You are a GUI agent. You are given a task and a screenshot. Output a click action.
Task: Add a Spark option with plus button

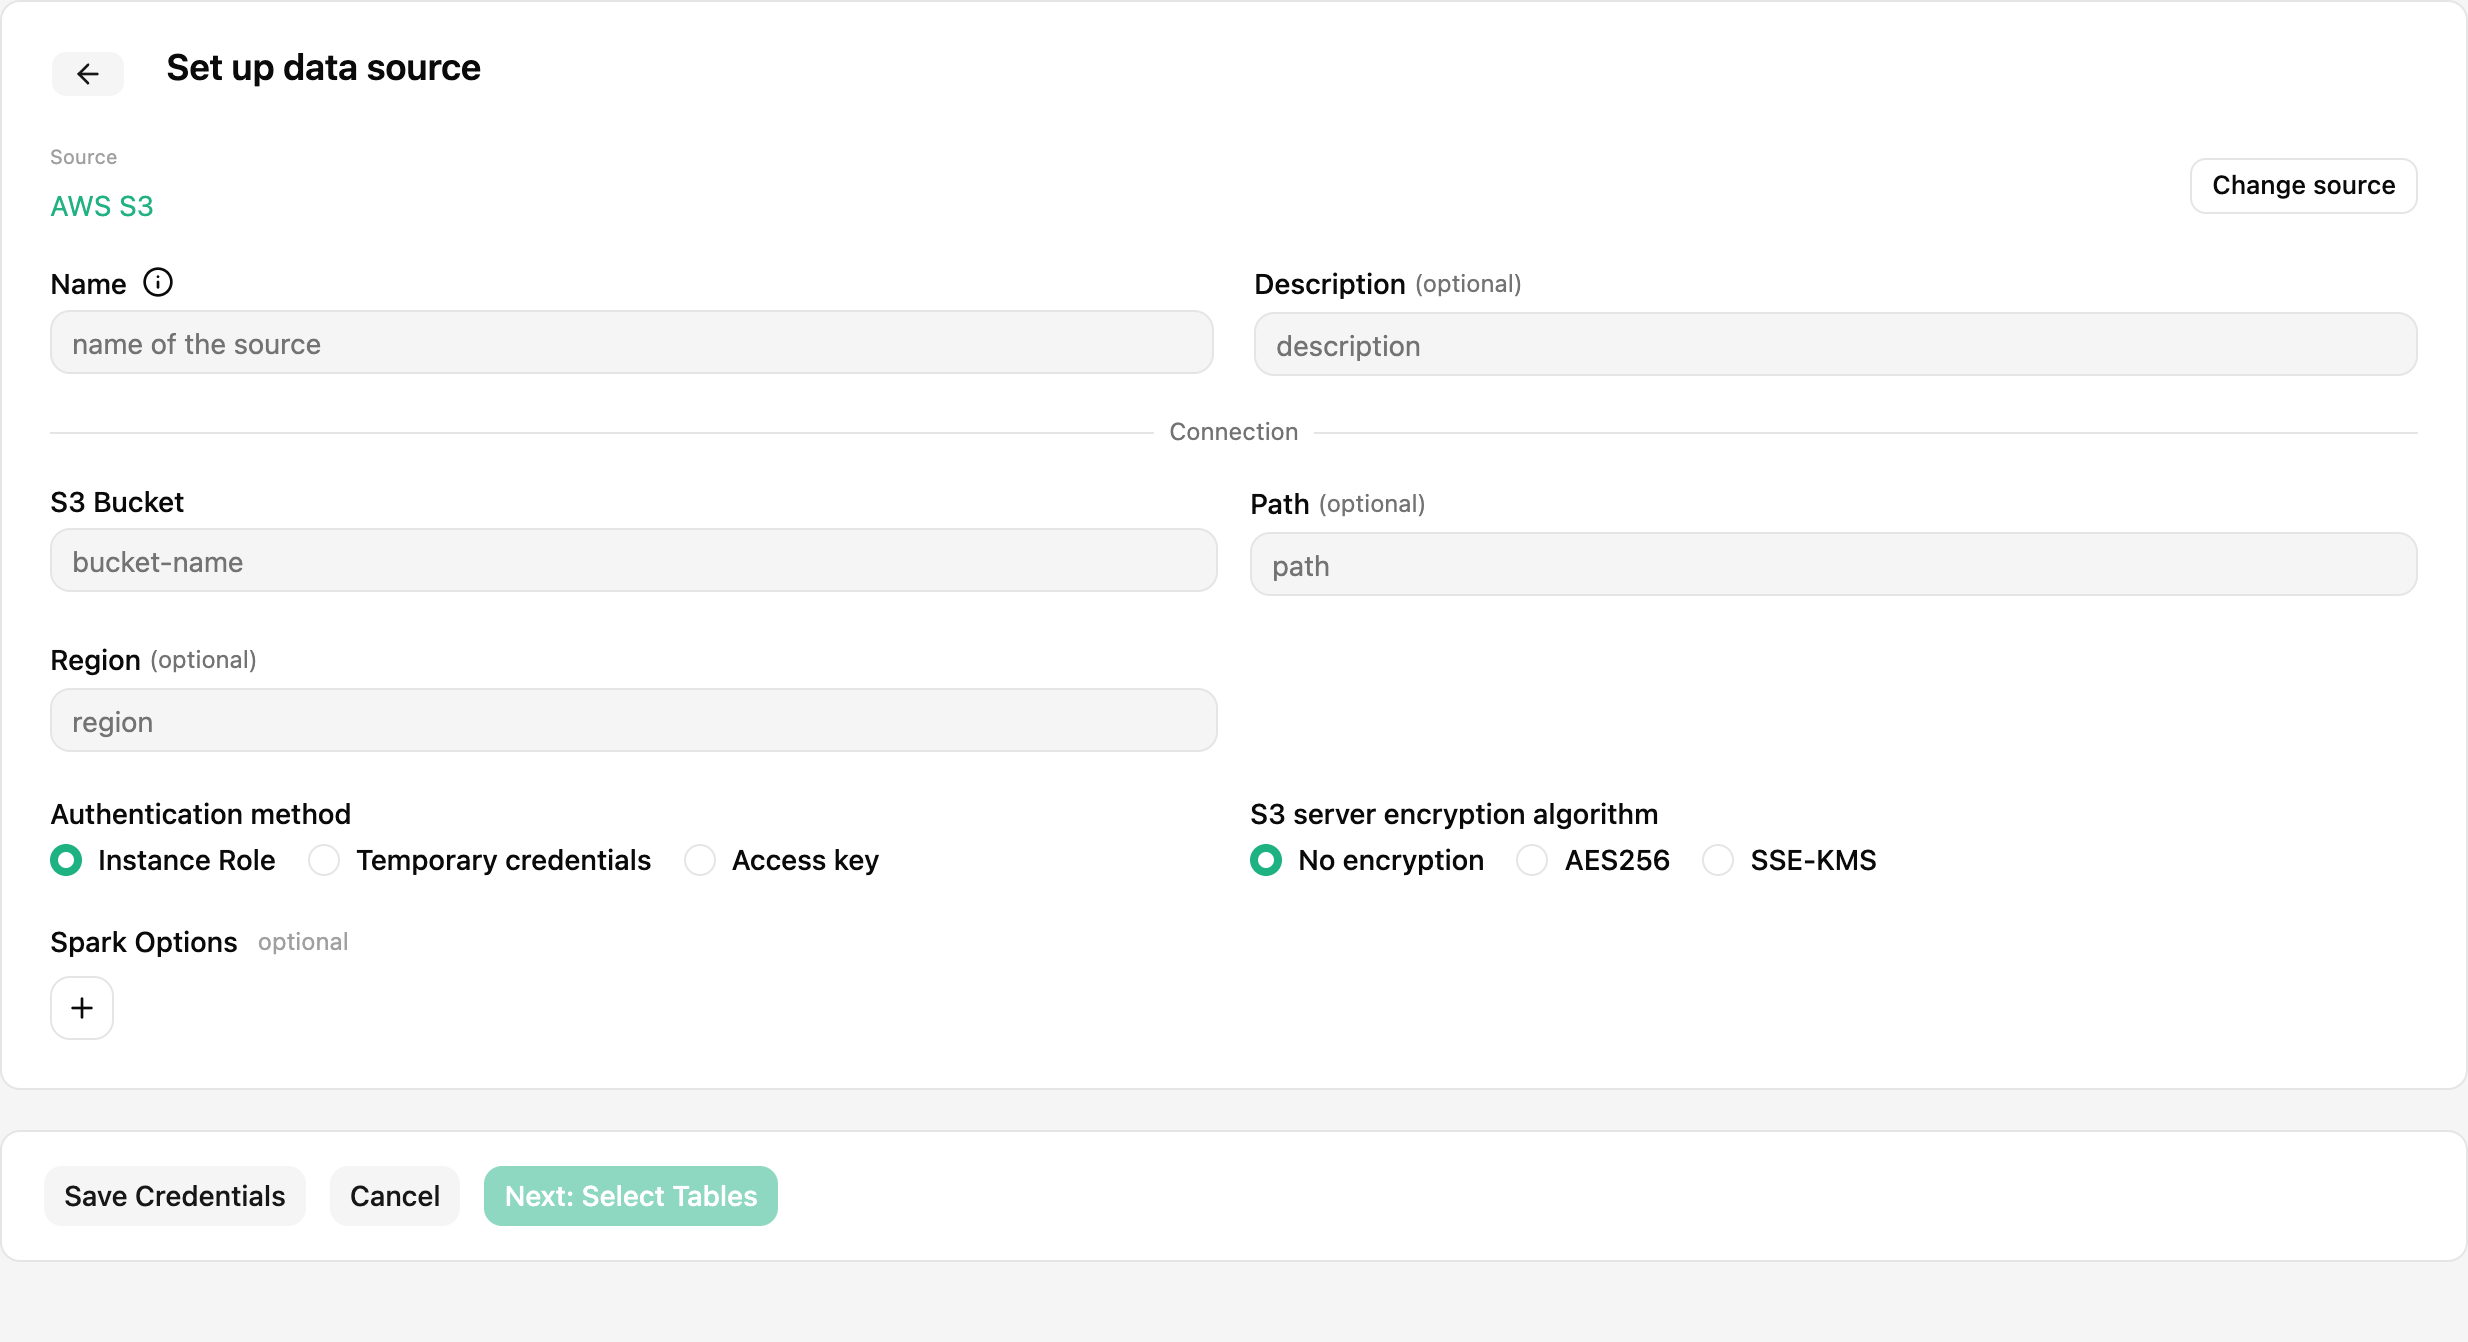tap(82, 1008)
